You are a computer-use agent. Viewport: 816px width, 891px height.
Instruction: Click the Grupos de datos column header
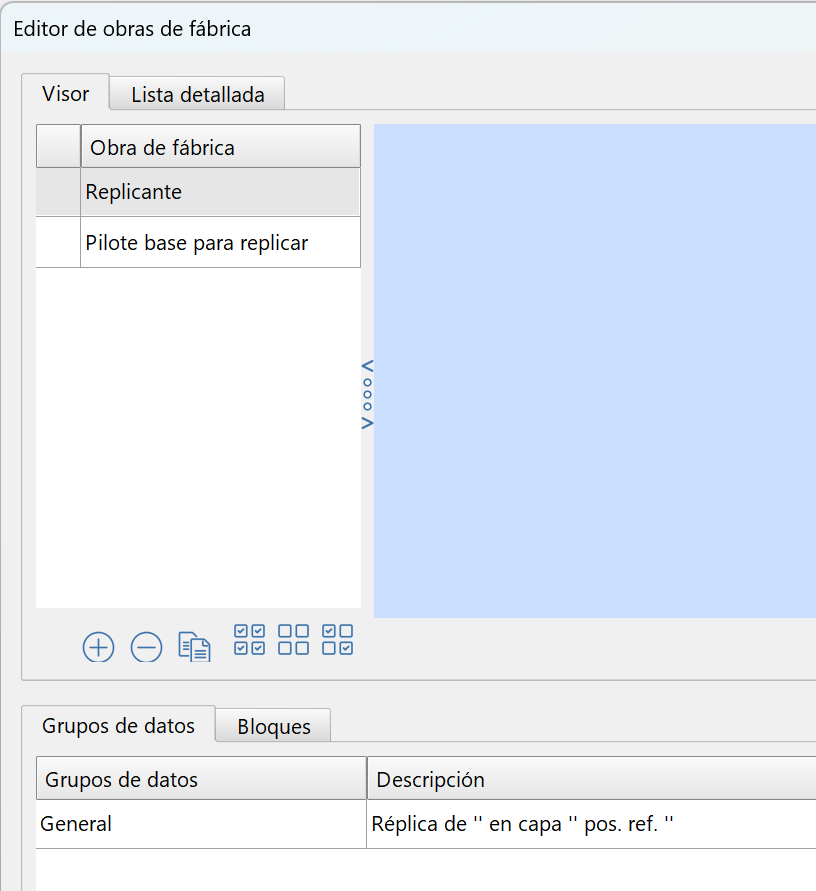(x=201, y=780)
